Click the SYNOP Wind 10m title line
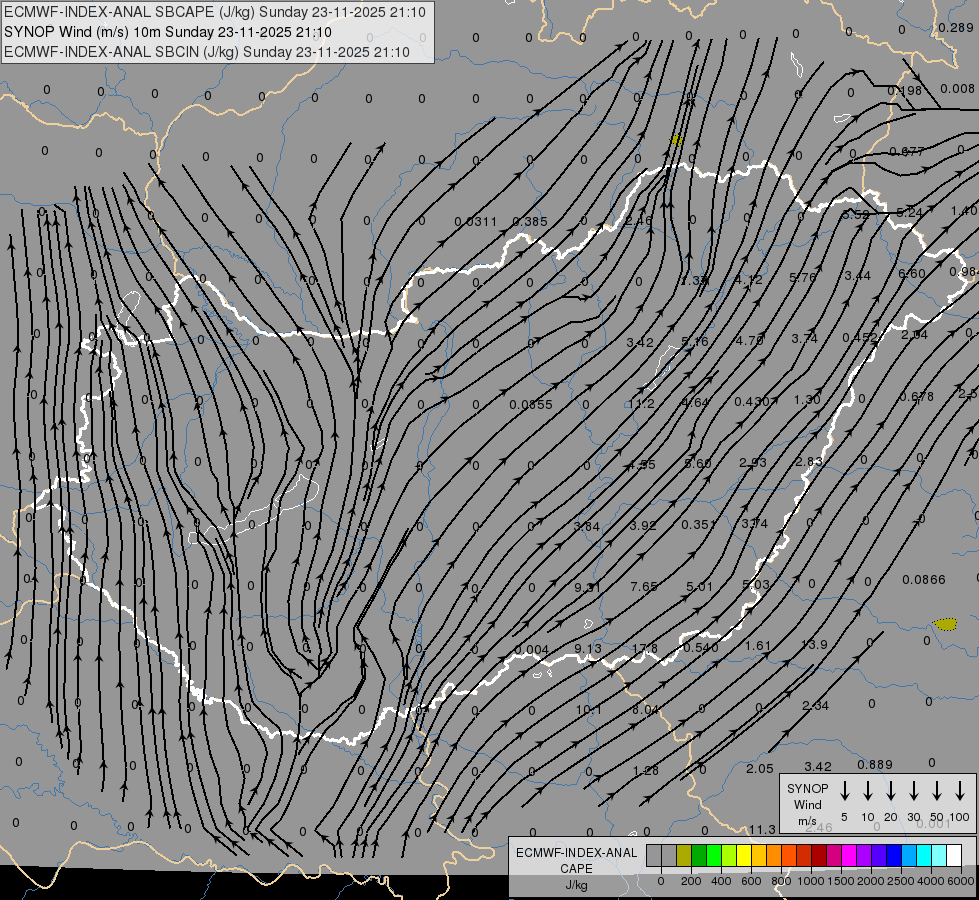The width and height of the screenshot is (979, 900). [167, 32]
